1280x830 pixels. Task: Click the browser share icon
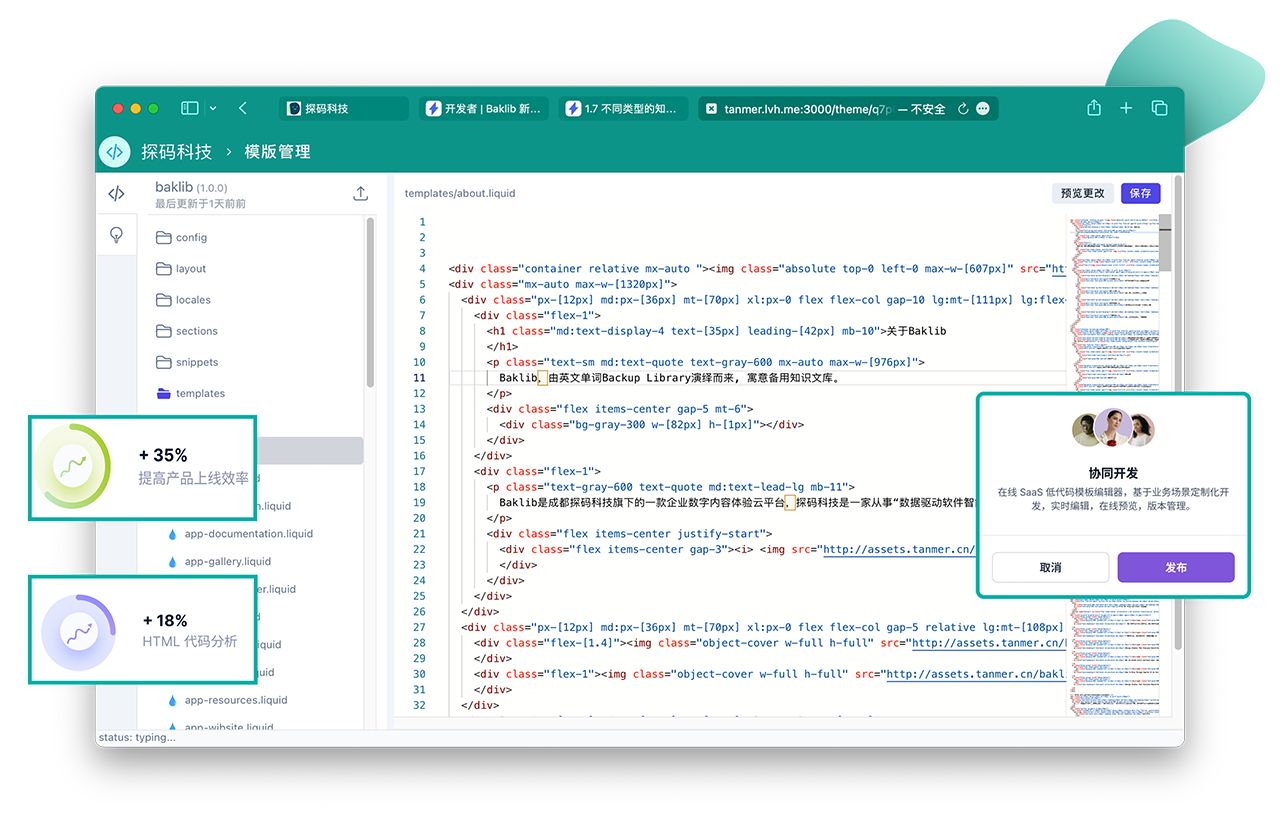click(1094, 107)
